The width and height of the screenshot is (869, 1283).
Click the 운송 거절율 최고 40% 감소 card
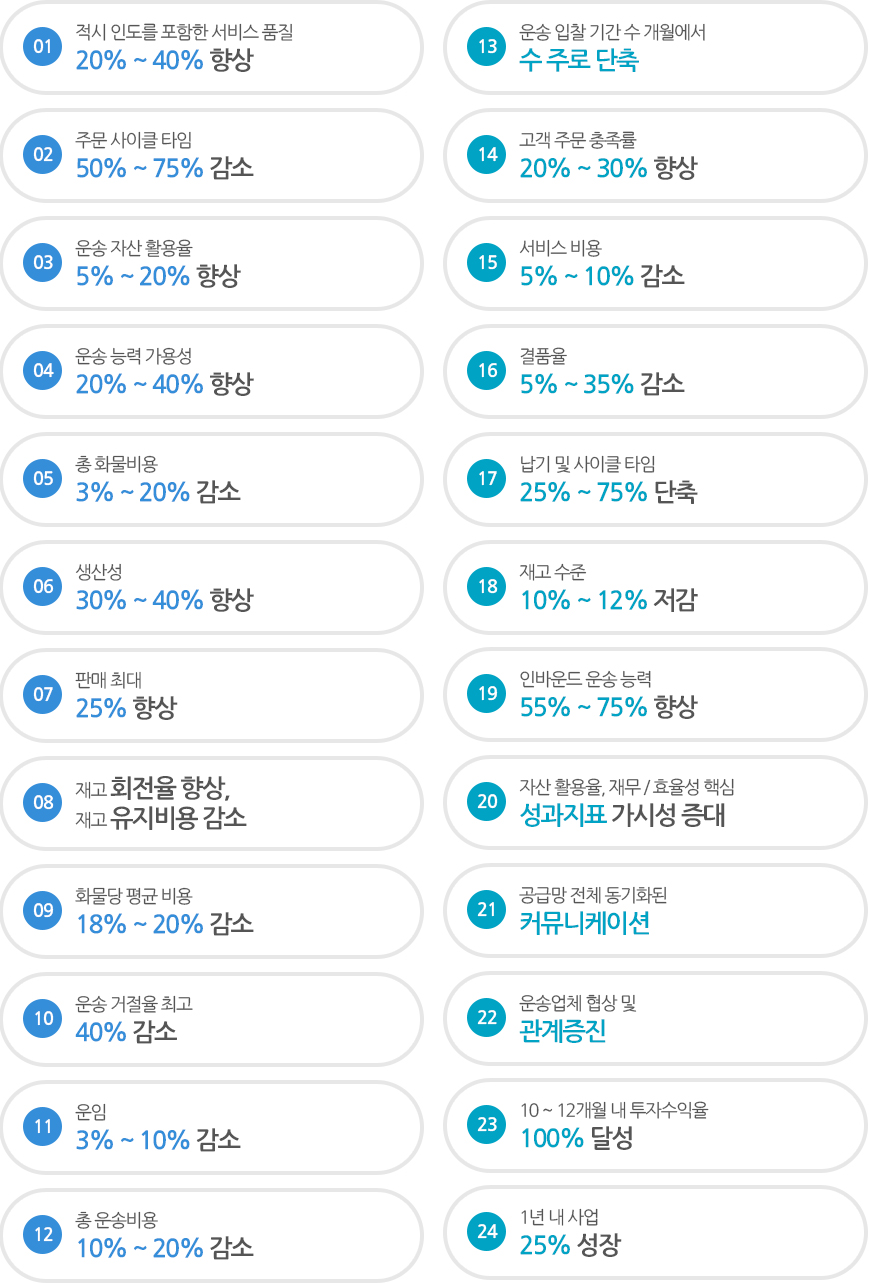212,1018
